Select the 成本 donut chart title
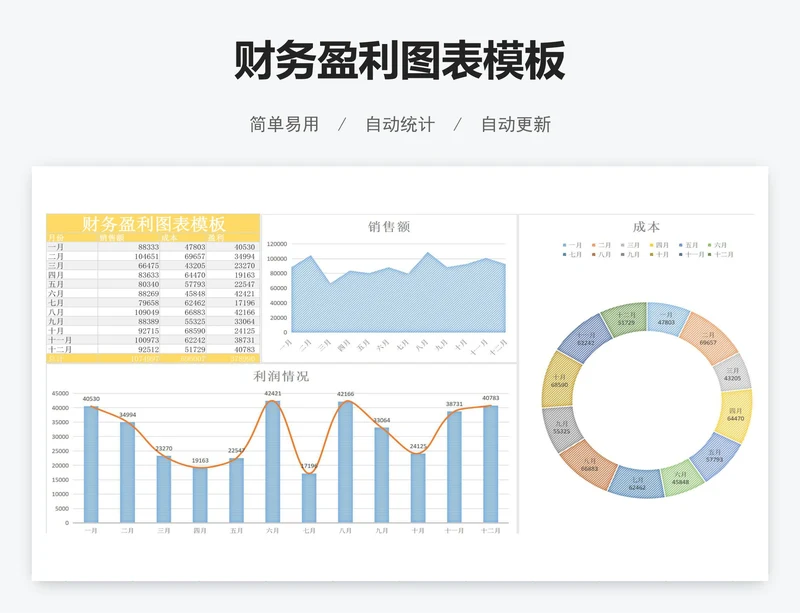 point(646,227)
